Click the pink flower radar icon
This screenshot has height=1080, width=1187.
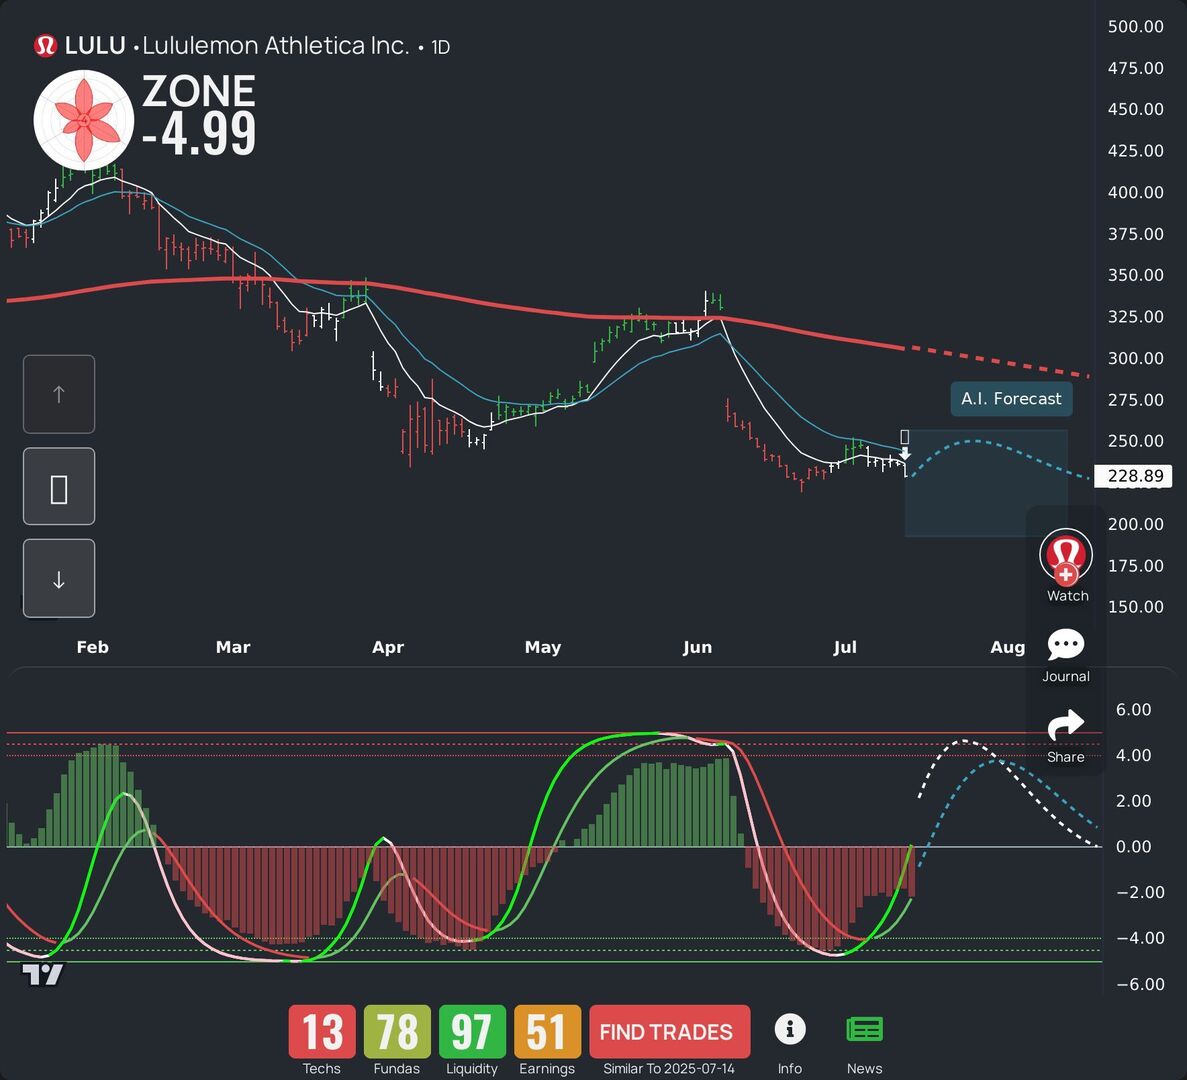84,120
